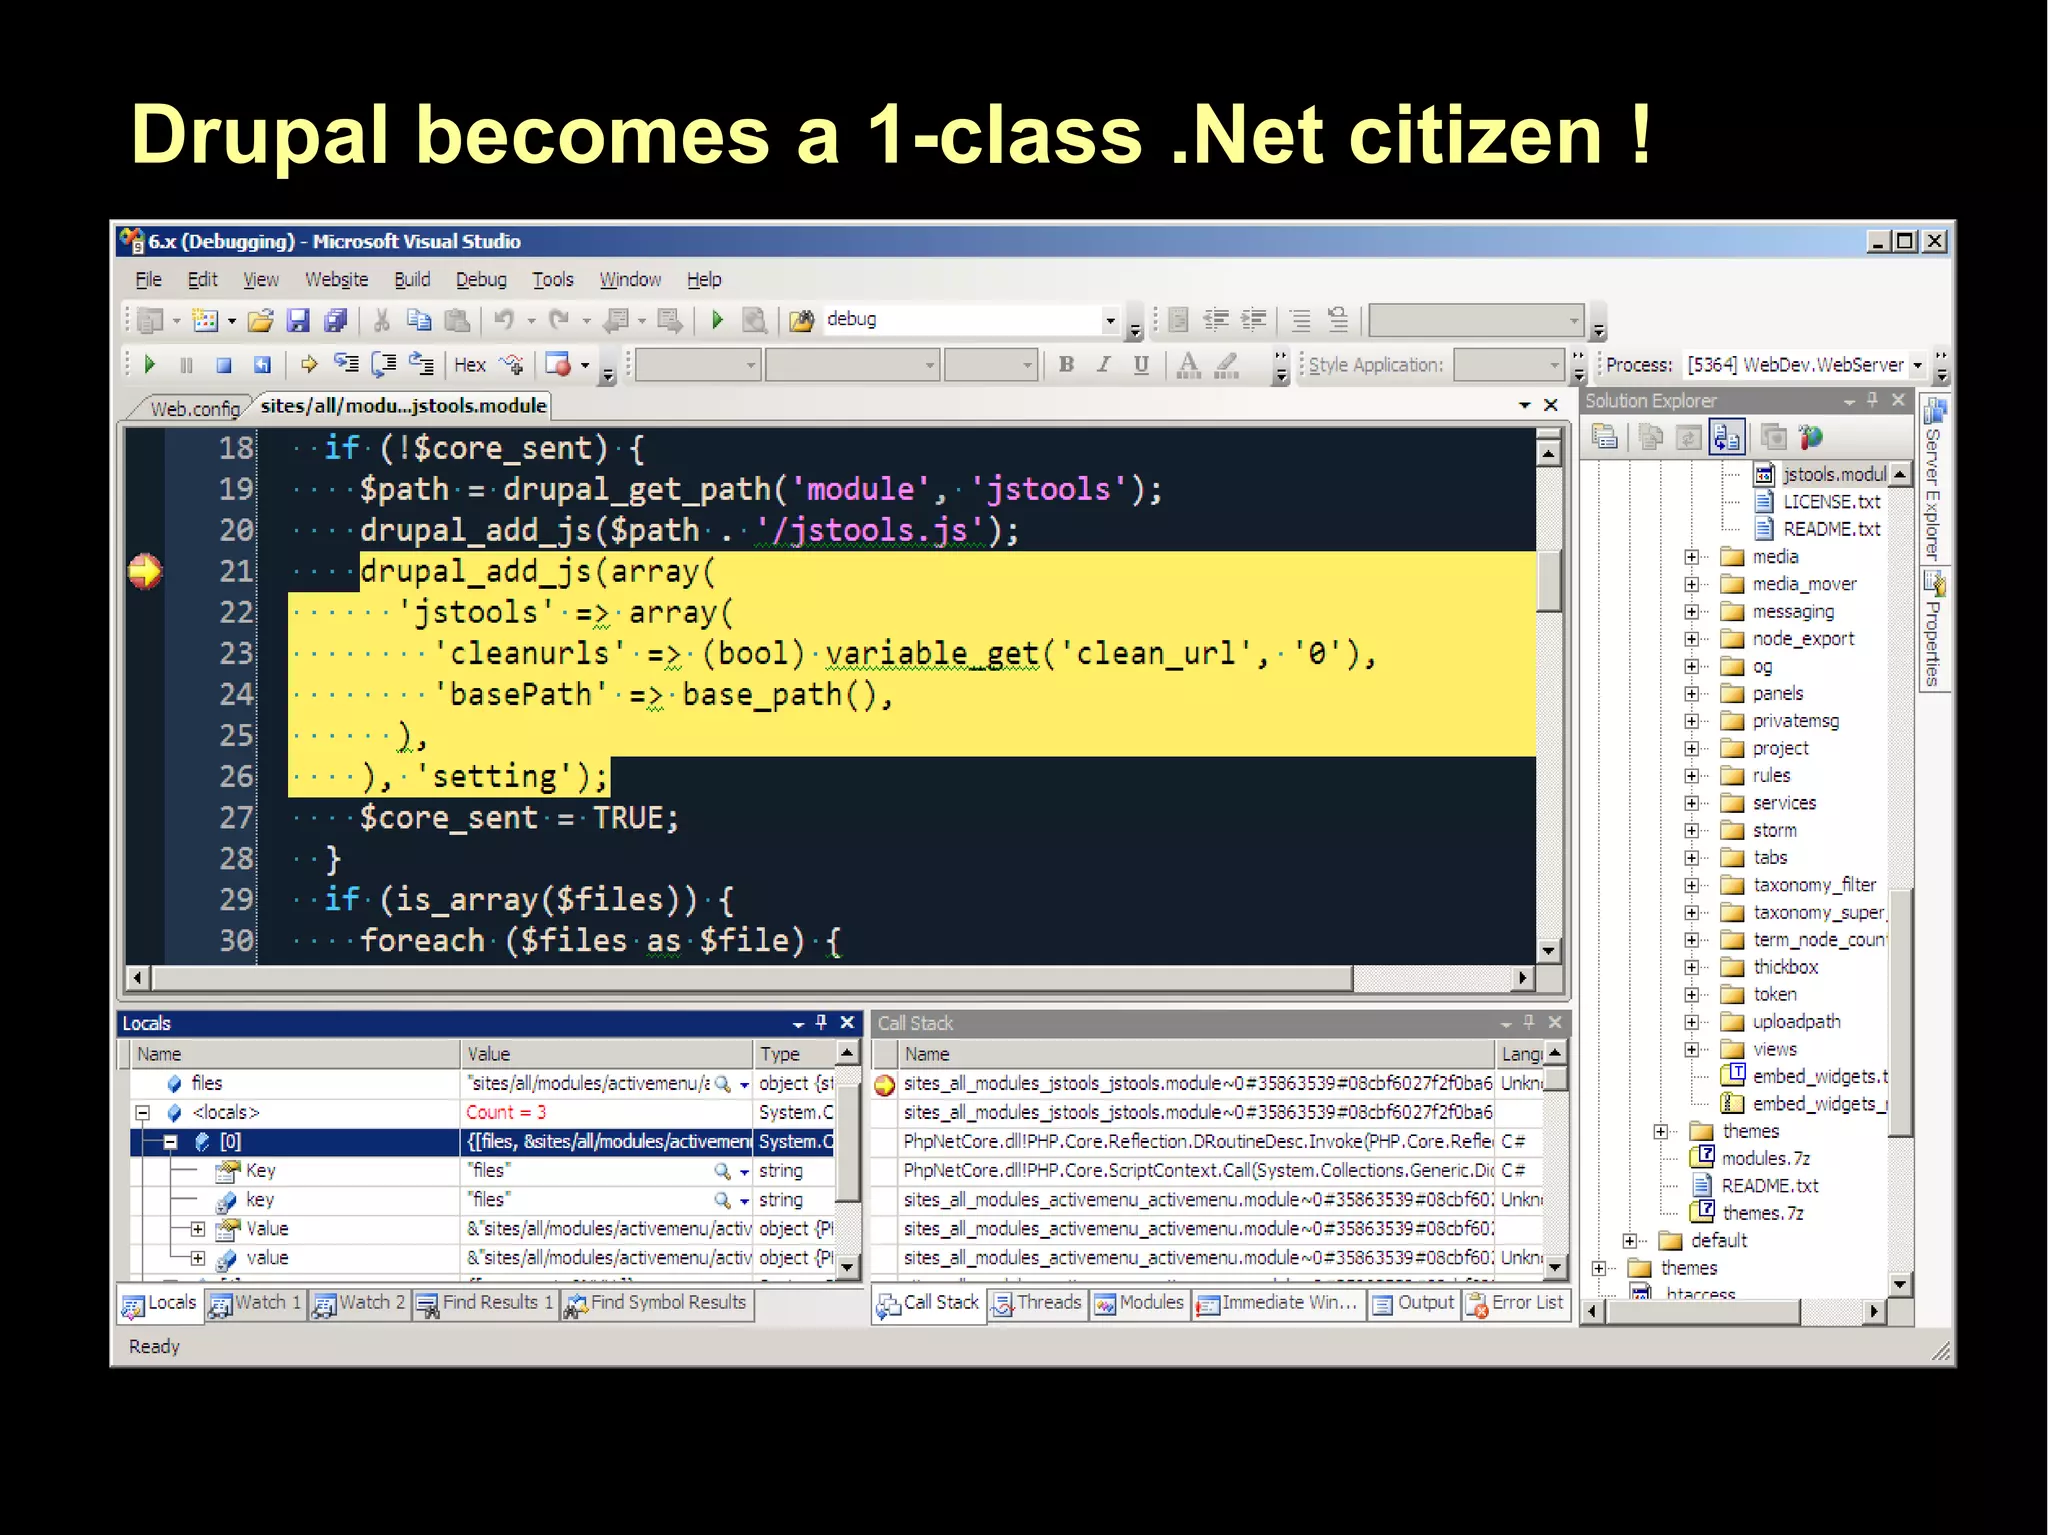Expand the services folder node
The width and height of the screenshot is (2048, 1535).
1691,803
